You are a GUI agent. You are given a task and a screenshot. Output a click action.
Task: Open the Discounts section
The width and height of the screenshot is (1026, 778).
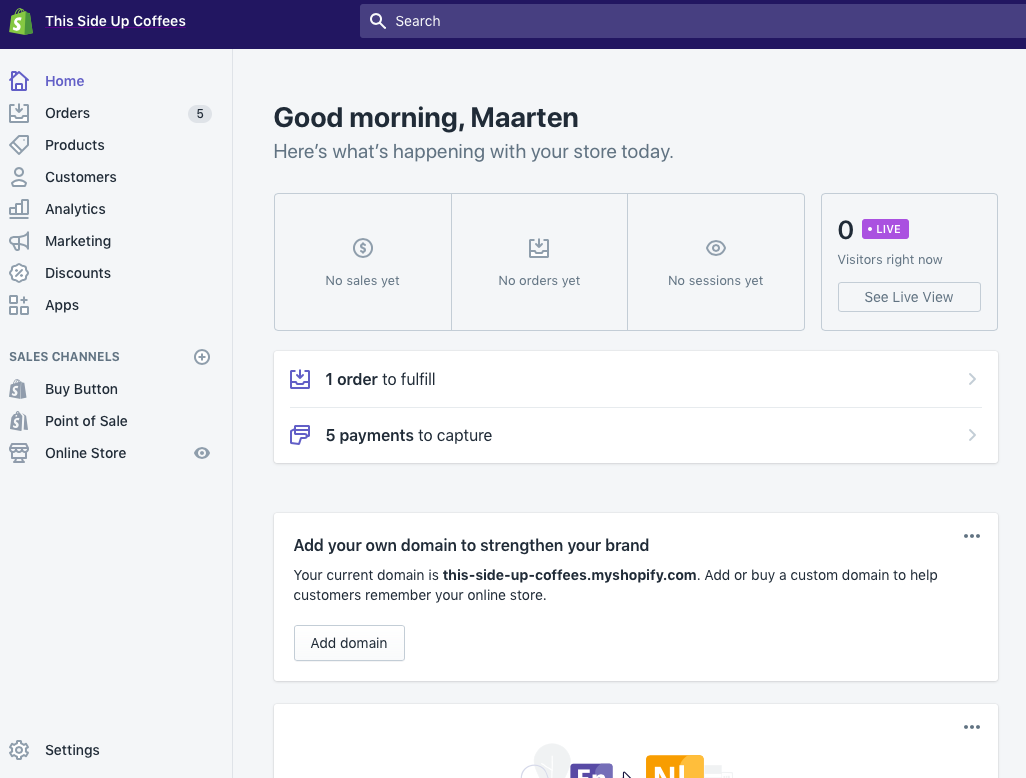click(x=78, y=274)
